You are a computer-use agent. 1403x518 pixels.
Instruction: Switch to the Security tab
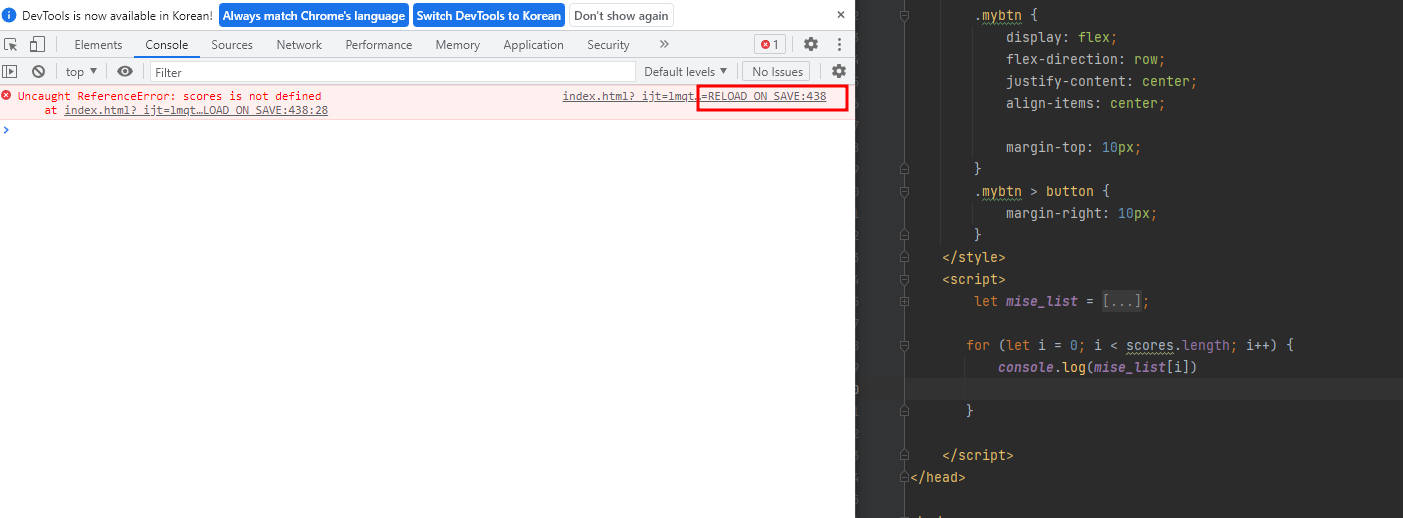click(608, 44)
